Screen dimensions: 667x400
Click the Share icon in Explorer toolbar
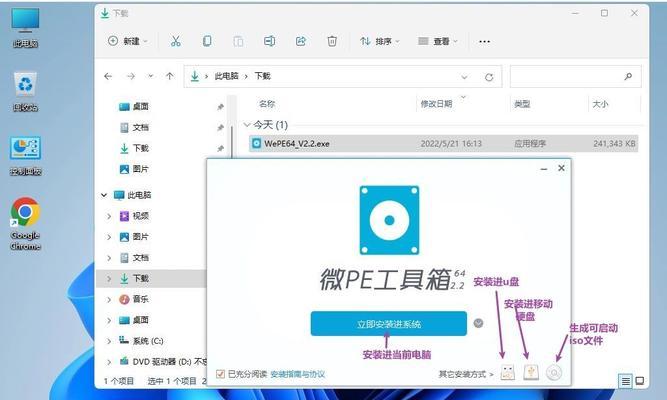pos(301,41)
